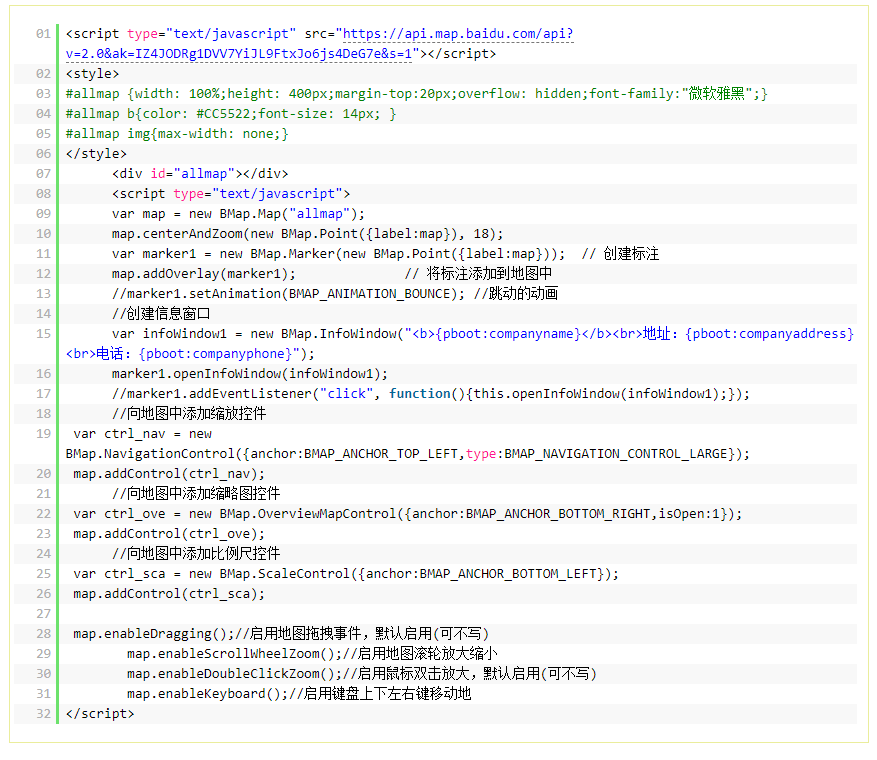Click the map.enableScrollWheelZoom() statement
The image size is (877, 760).
[234, 654]
